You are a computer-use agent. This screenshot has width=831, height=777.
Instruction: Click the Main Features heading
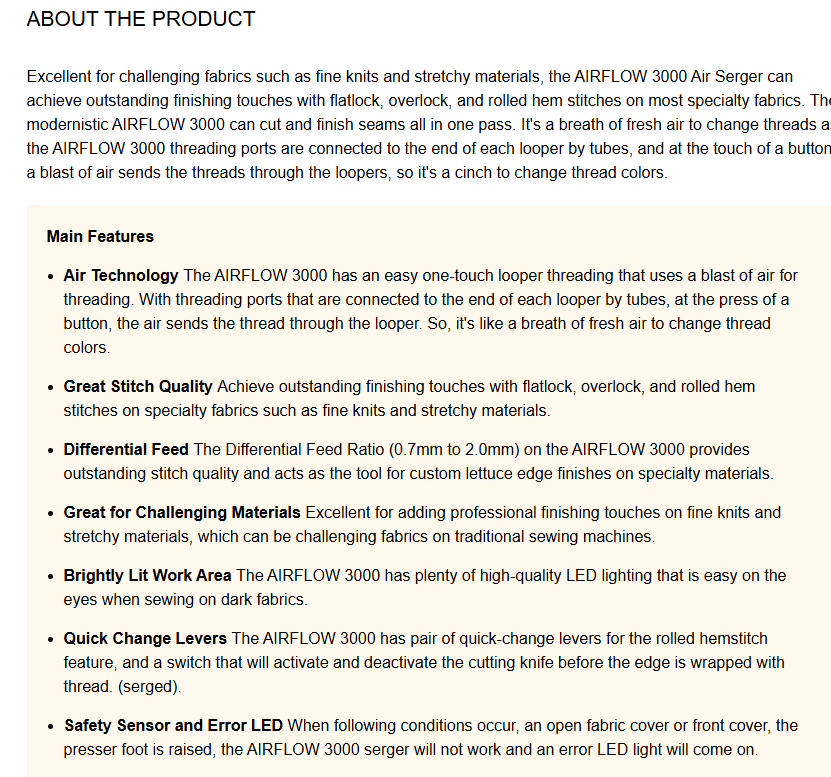(x=100, y=237)
